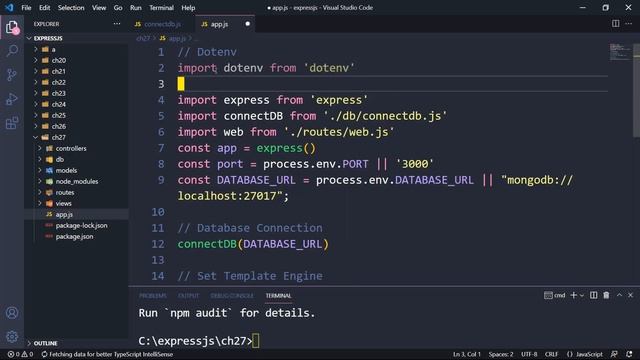The width and height of the screenshot is (640, 360).
Task: Open the Accounts menu icon
Action: (x=12, y=313)
